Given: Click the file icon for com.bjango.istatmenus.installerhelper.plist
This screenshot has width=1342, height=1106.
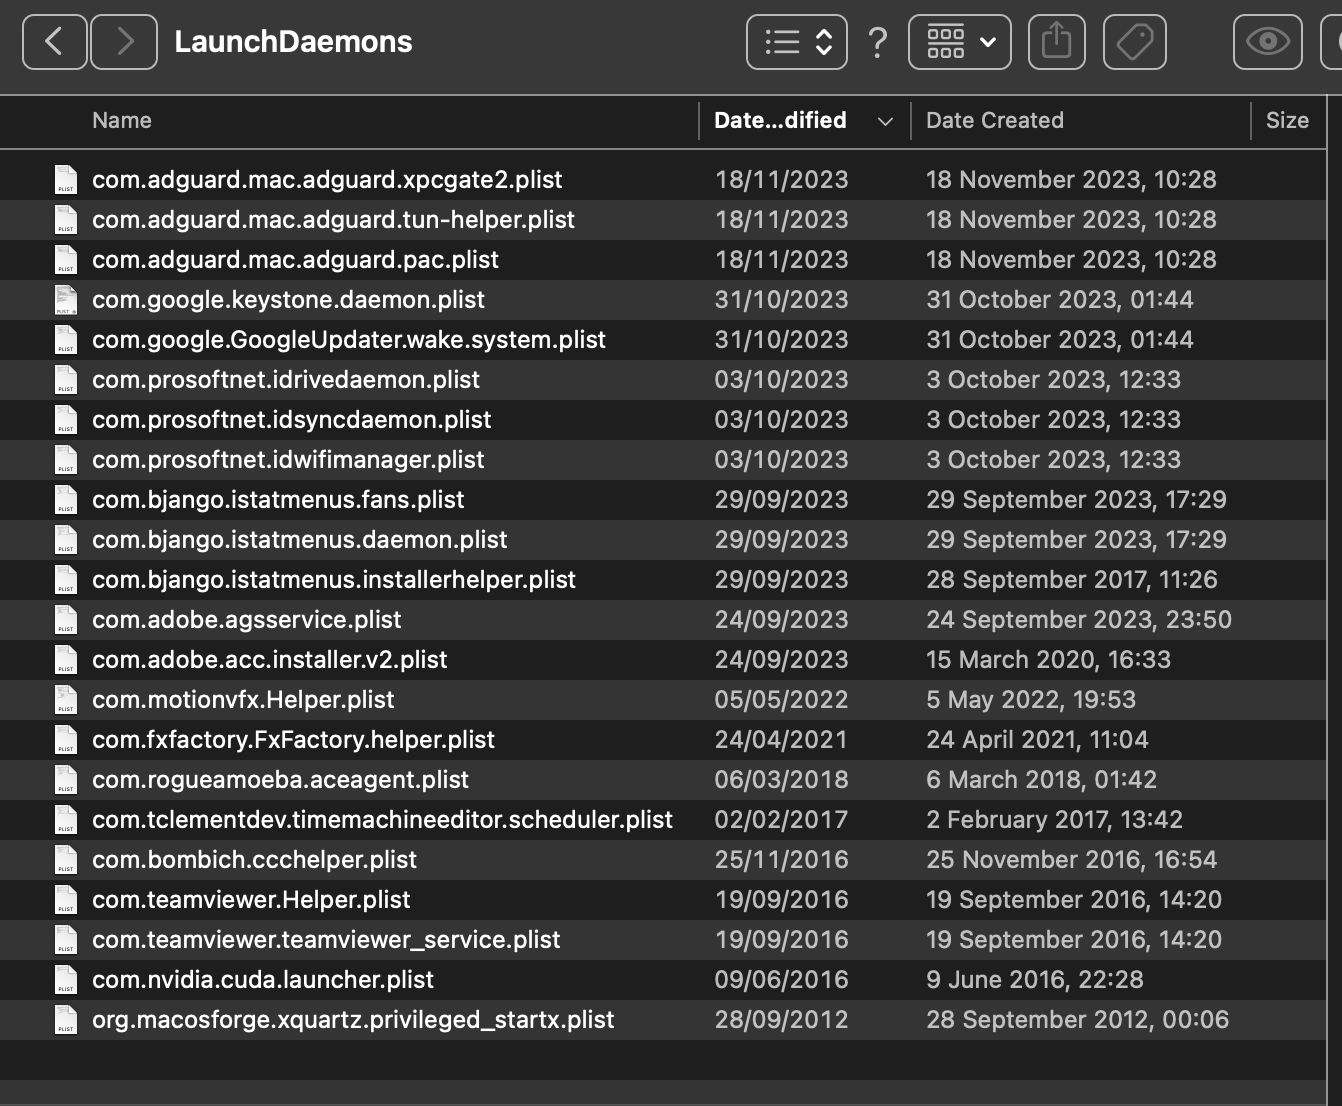Looking at the screenshot, I should click(66, 580).
